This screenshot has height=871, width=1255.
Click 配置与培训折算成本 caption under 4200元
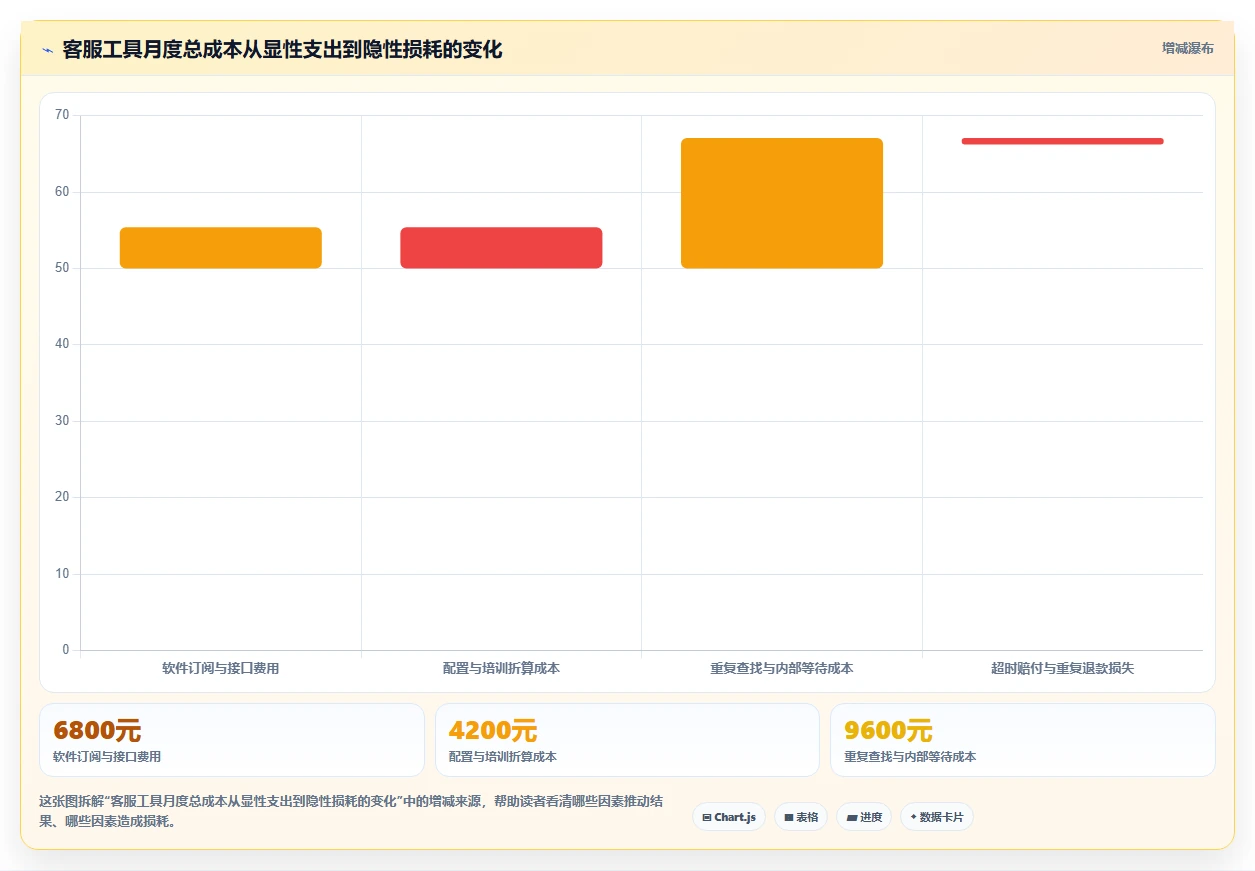tap(503, 757)
